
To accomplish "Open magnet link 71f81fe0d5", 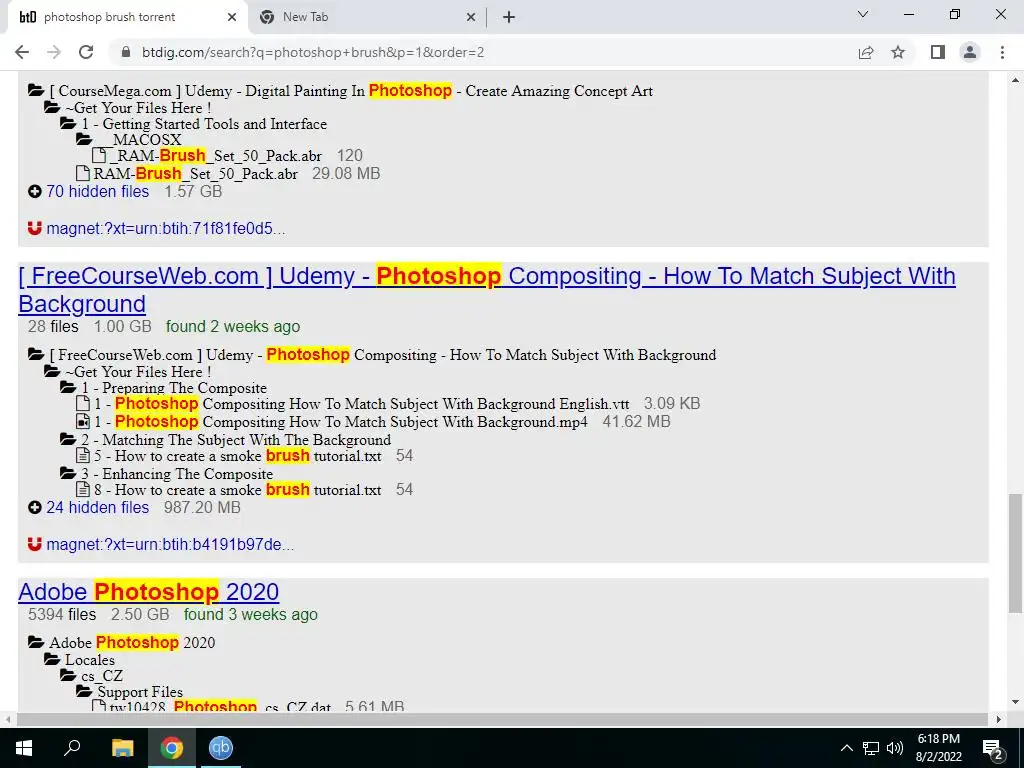I will [166, 229].
